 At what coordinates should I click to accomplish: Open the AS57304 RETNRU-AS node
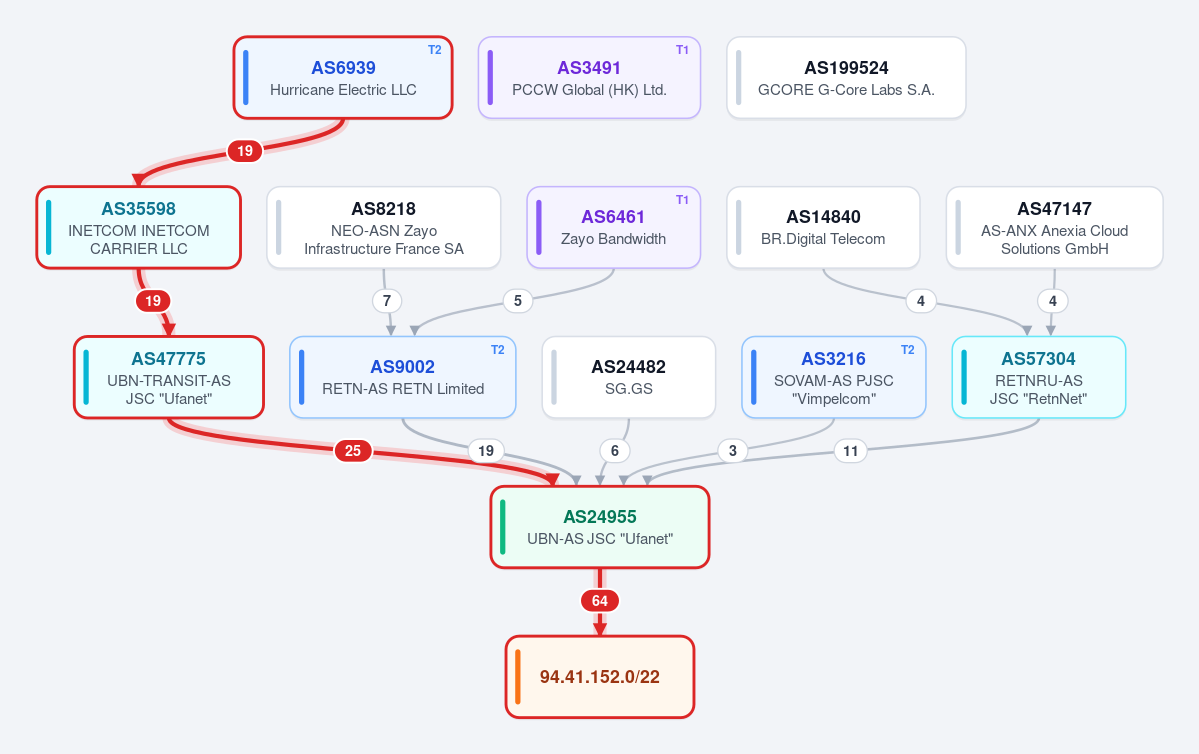click(1038, 378)
